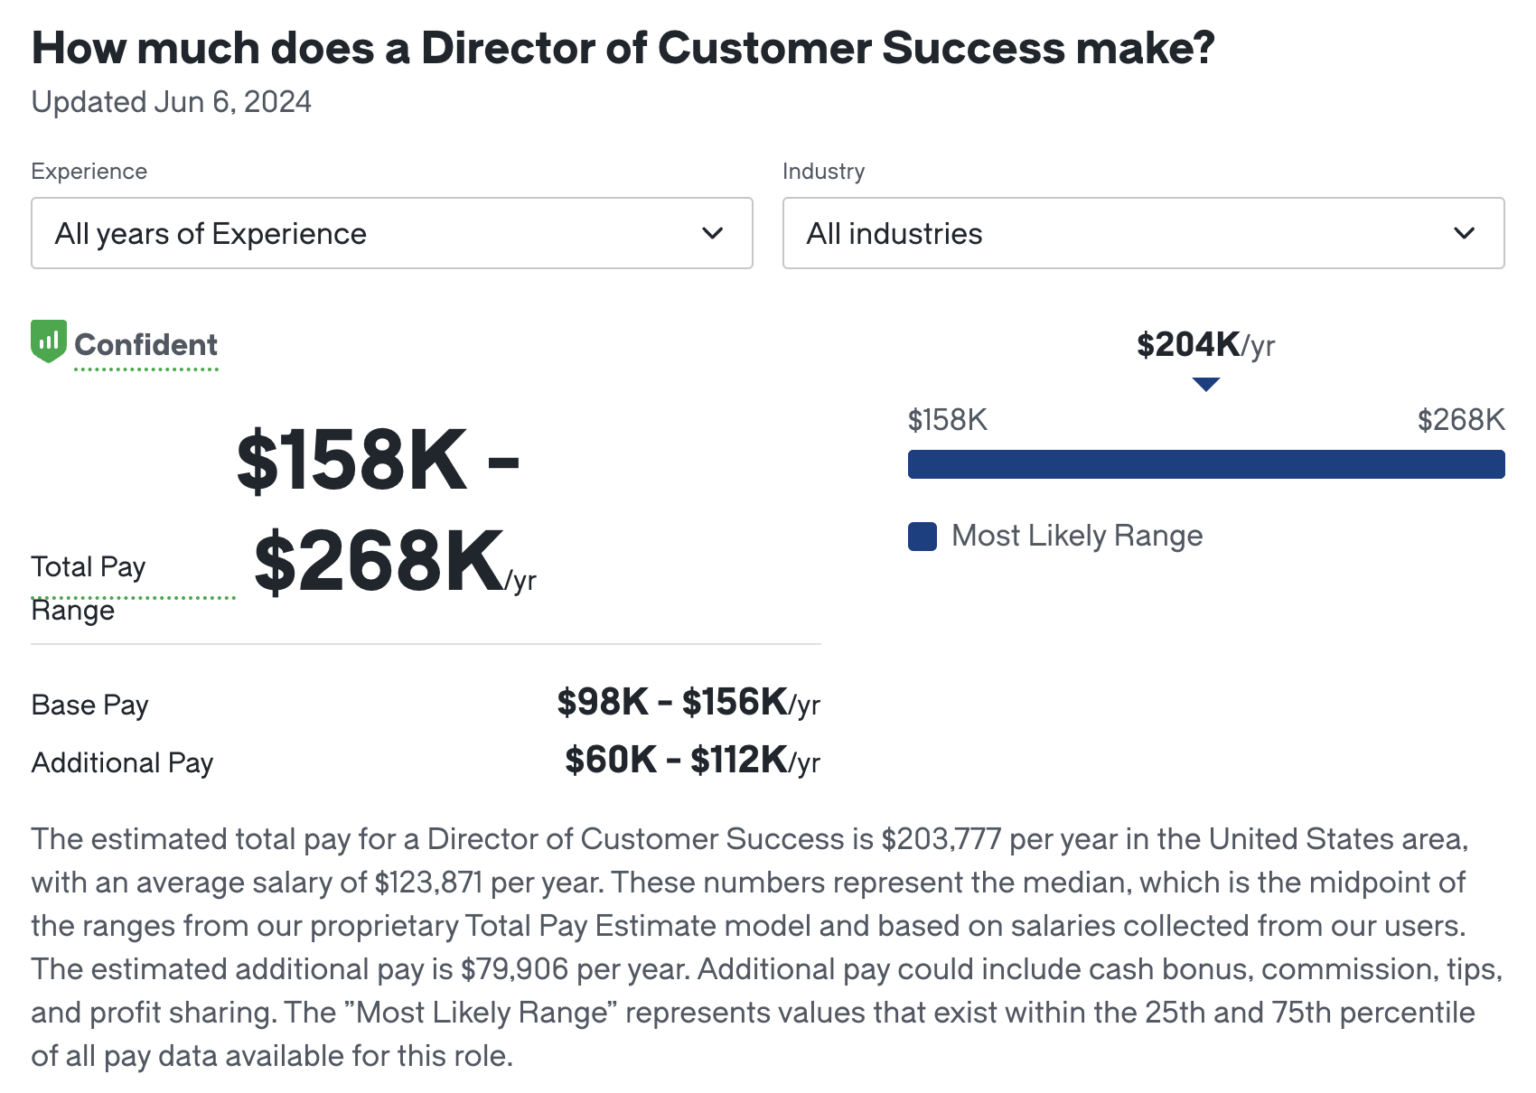Viewport: 1536px width, 1093px height.
Task: Click the dotted-underlined Confident label
Action: 146,345
